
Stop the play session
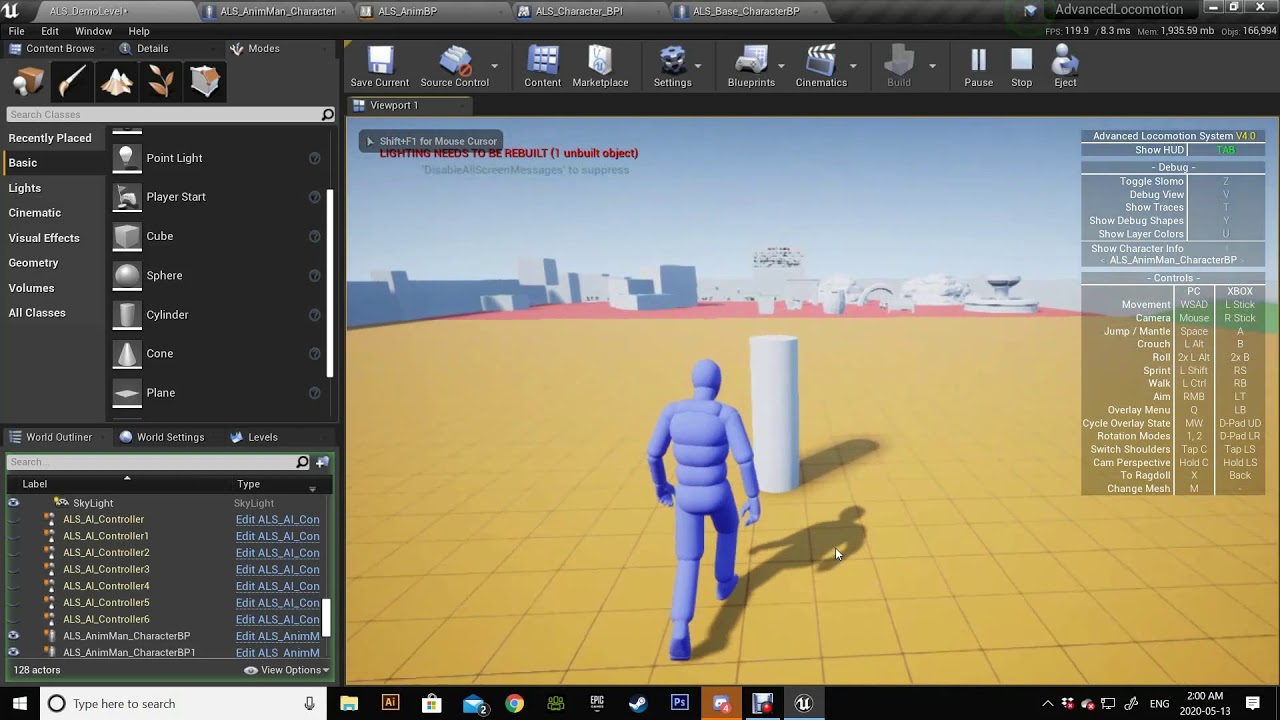click(x=1021, y=68)
